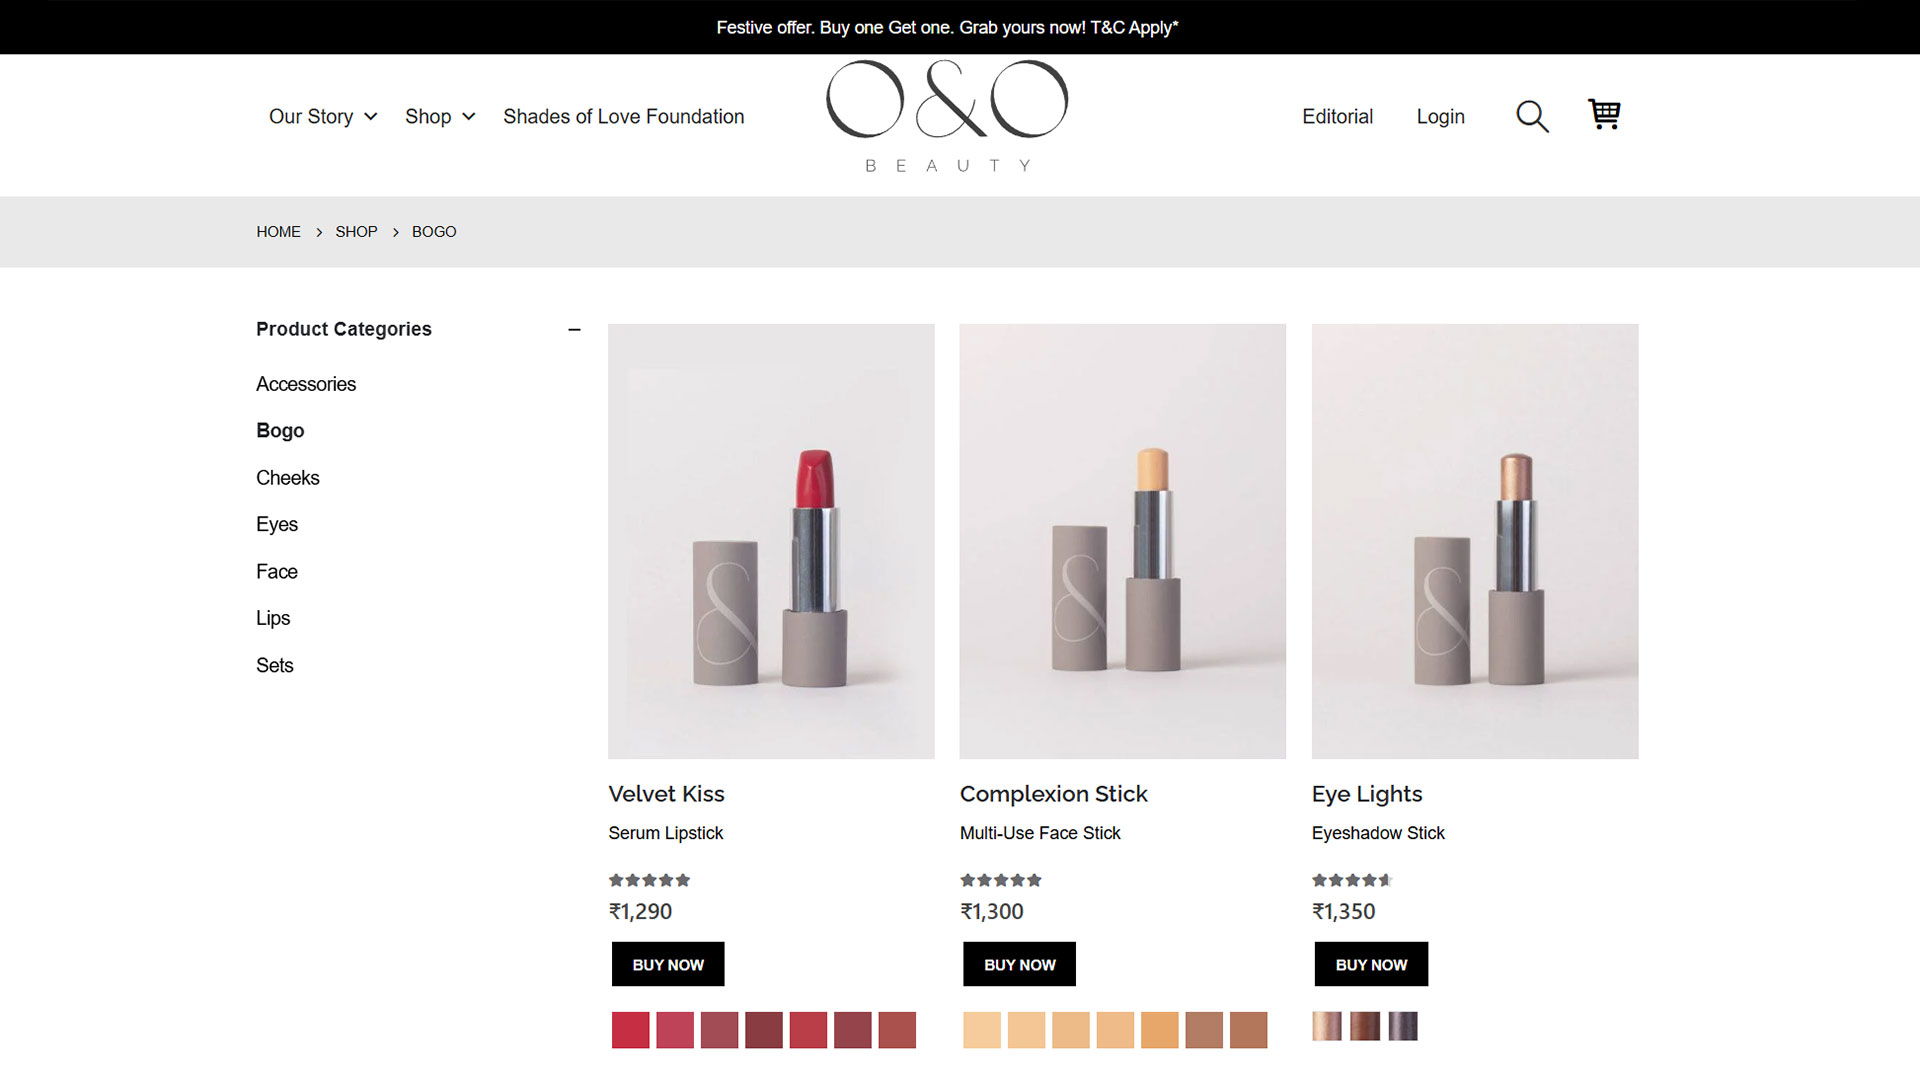This screenshot has height=1080, width=1920.
Task: Pick the fifth Velvet Kiss swatch
Action: [809, 1030]
